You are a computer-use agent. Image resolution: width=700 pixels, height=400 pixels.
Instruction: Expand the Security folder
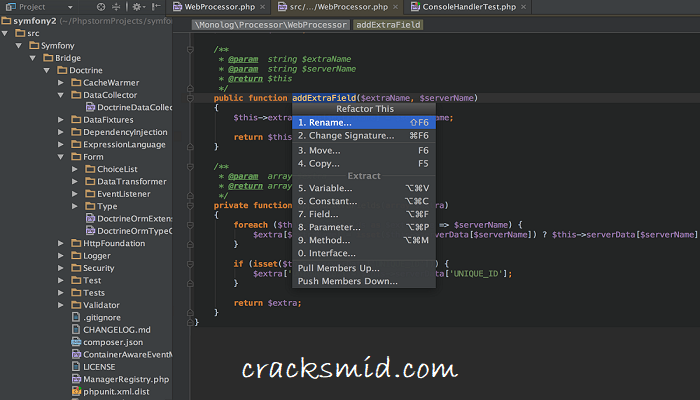point(61,268)
